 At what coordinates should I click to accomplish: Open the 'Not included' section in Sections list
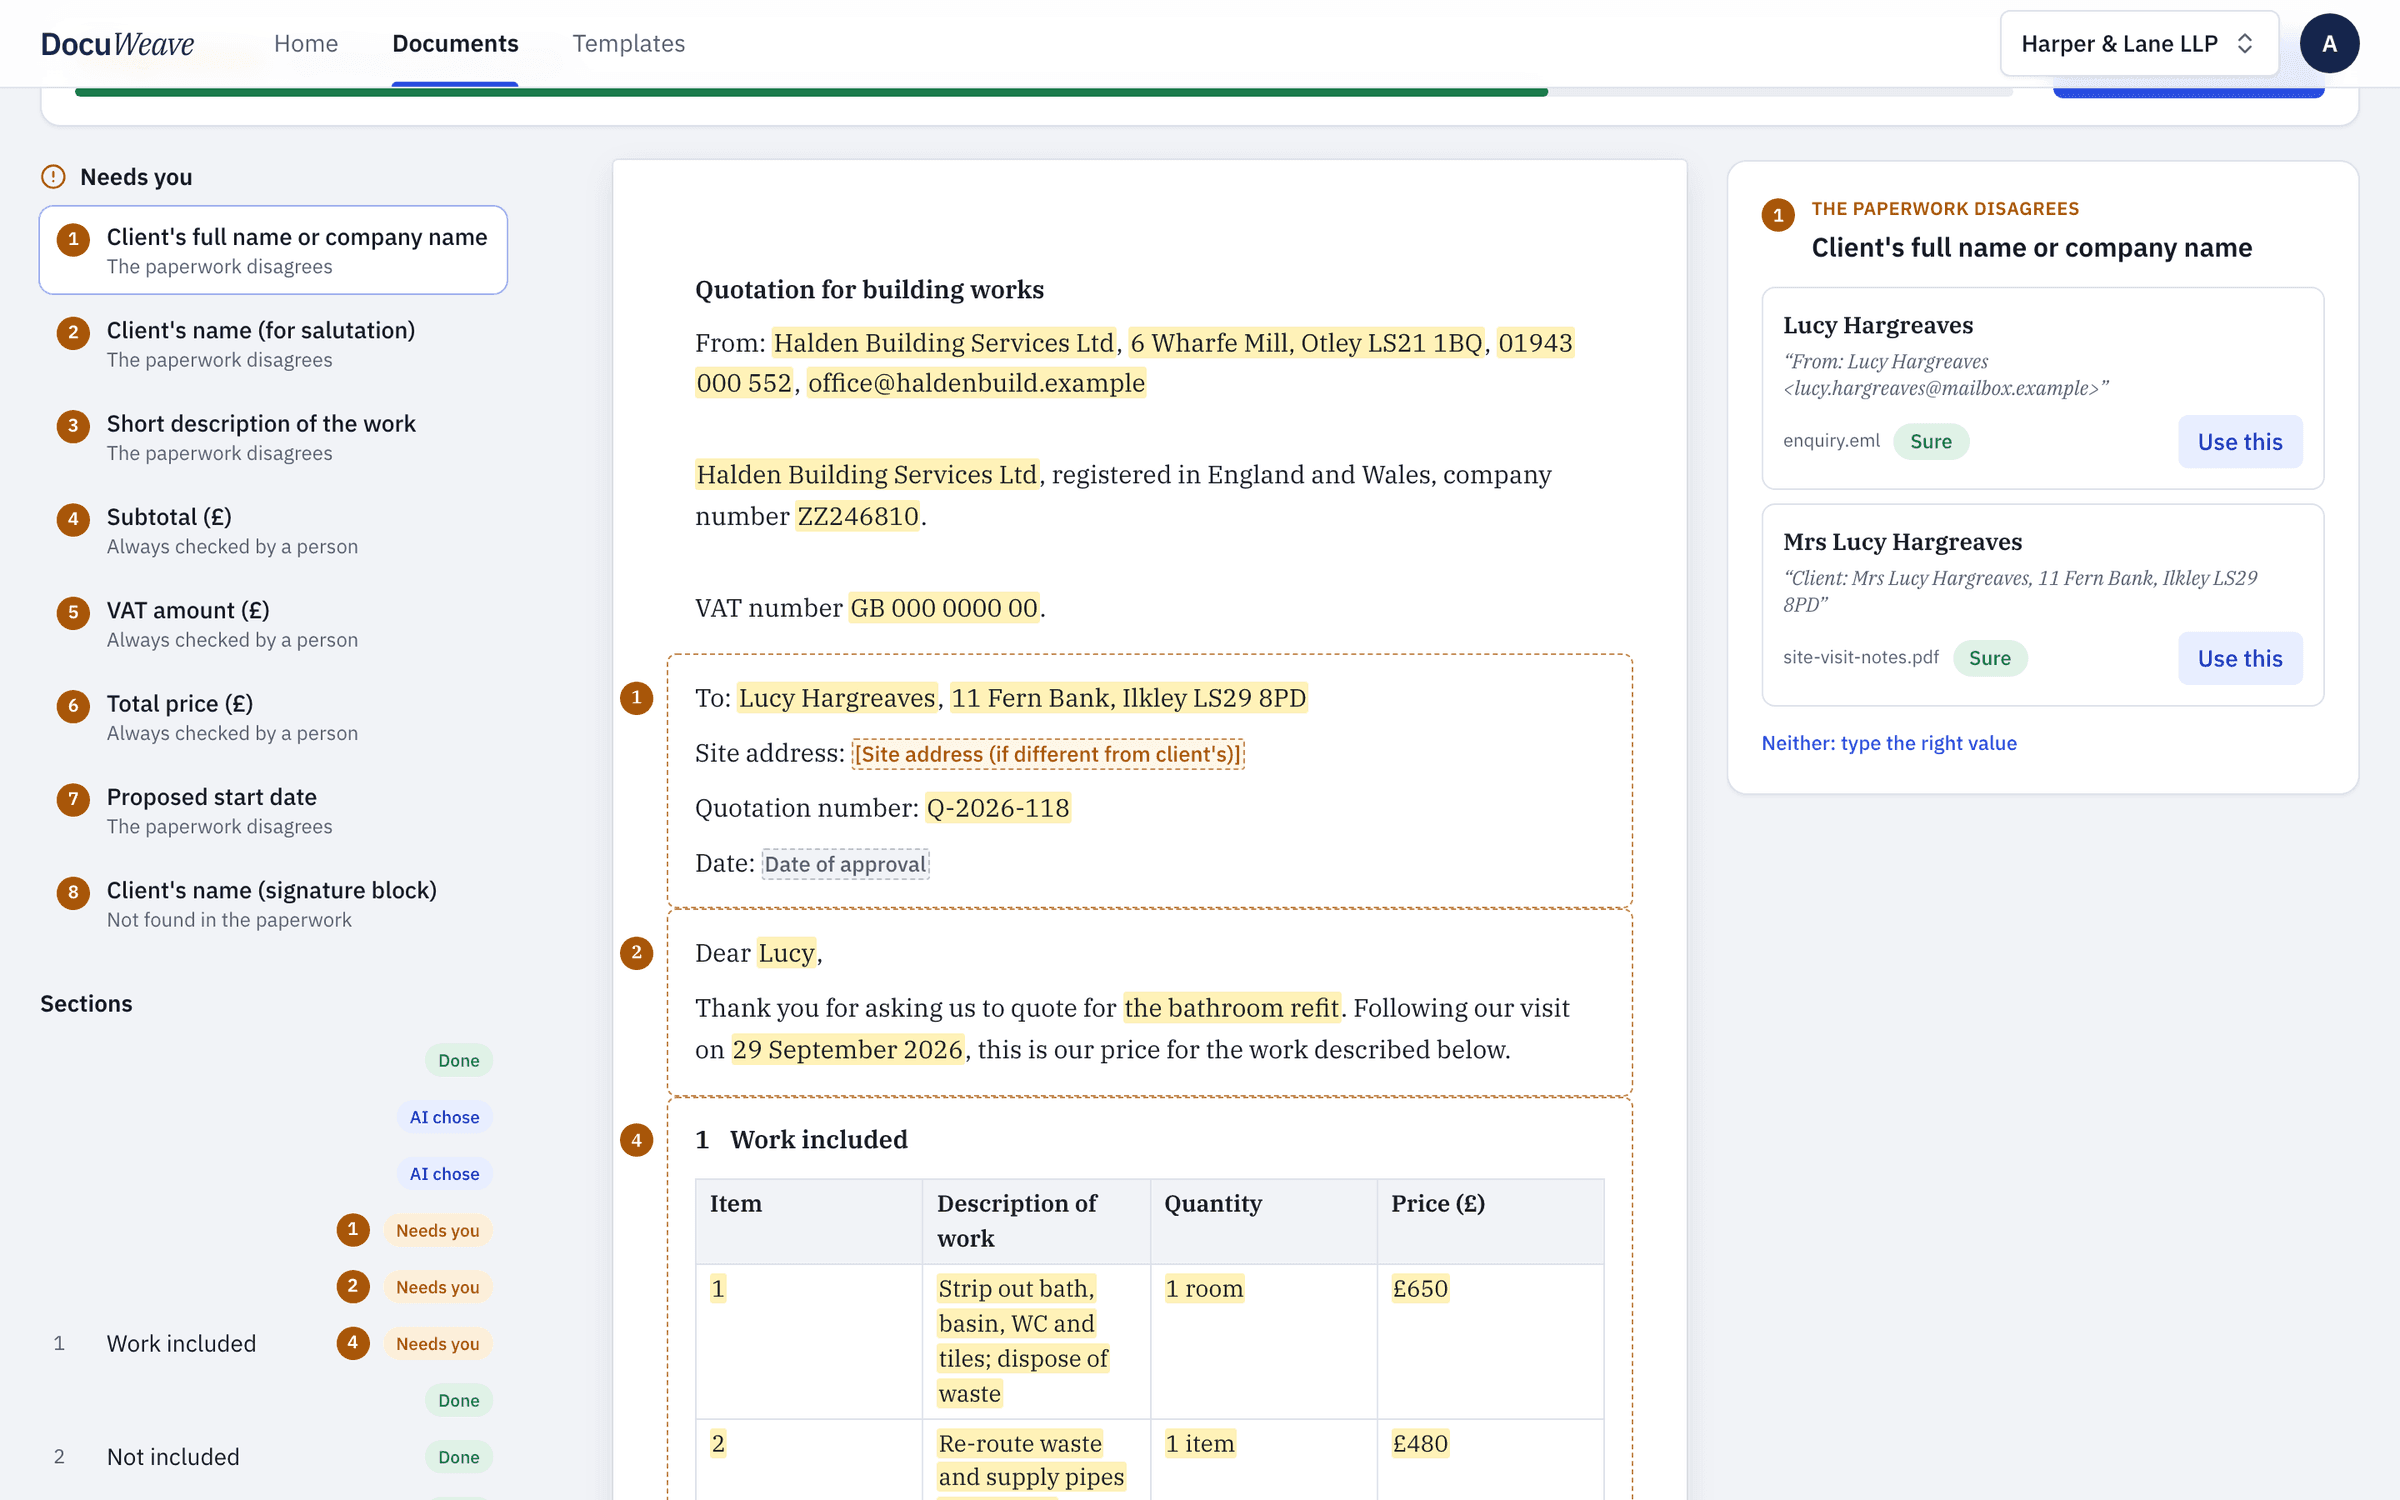click(173, 1456)
